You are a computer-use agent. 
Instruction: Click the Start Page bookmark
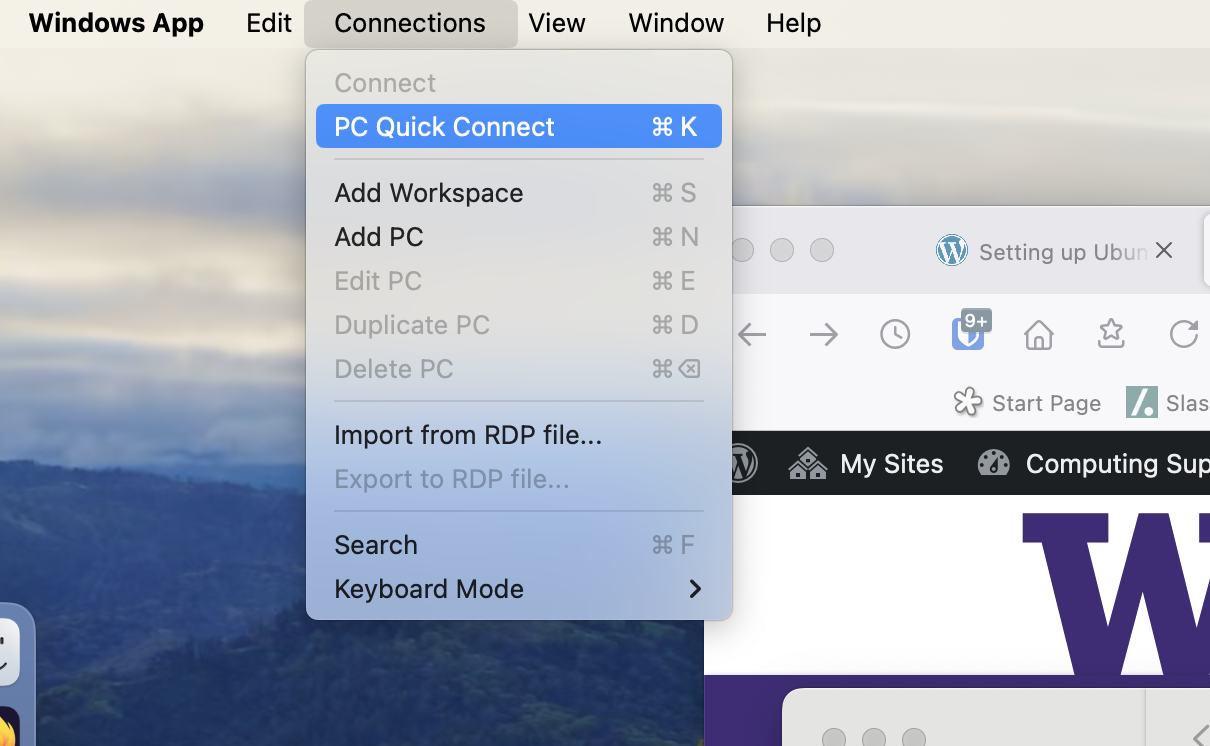point(1027,403)
